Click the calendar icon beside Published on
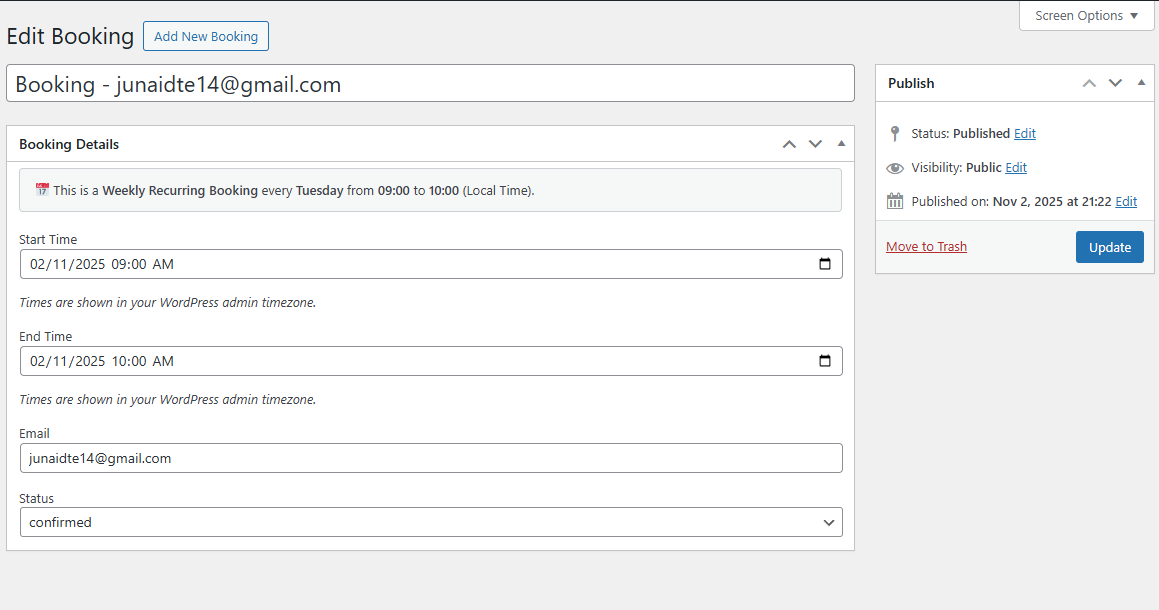This screenshot has height=610, width=1159. coord(894,200)
